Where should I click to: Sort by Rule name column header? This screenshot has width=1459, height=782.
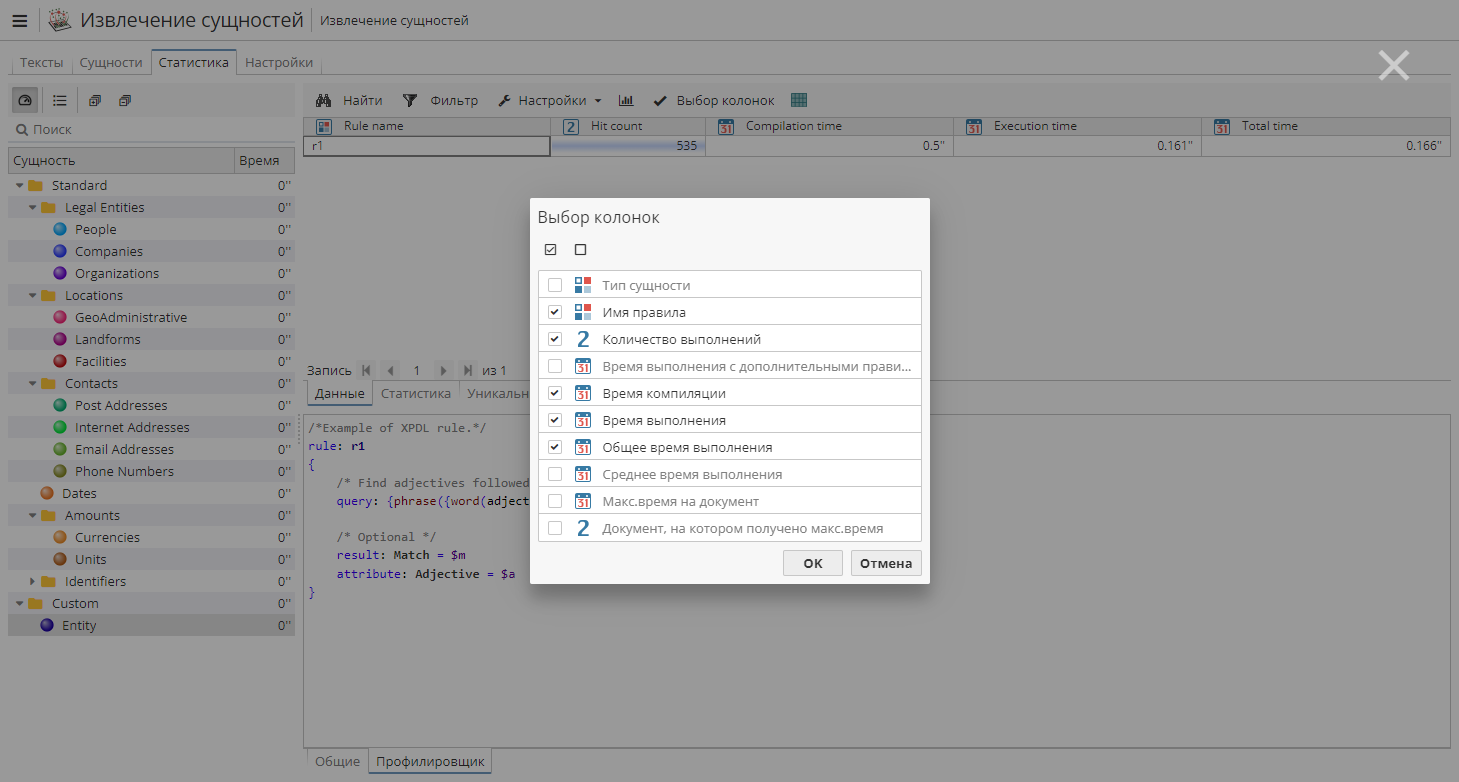[427, 126]
